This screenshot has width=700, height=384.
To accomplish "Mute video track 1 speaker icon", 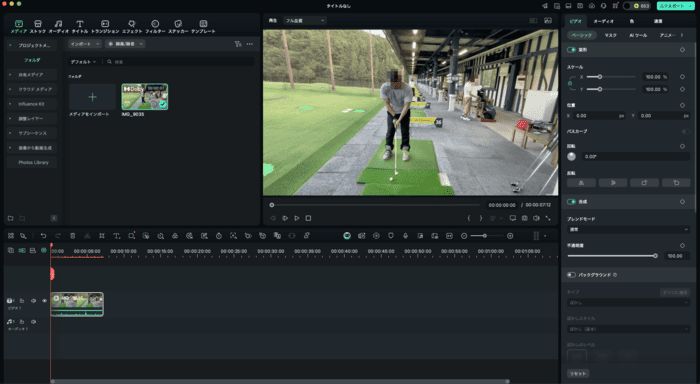I will (33, 301).
